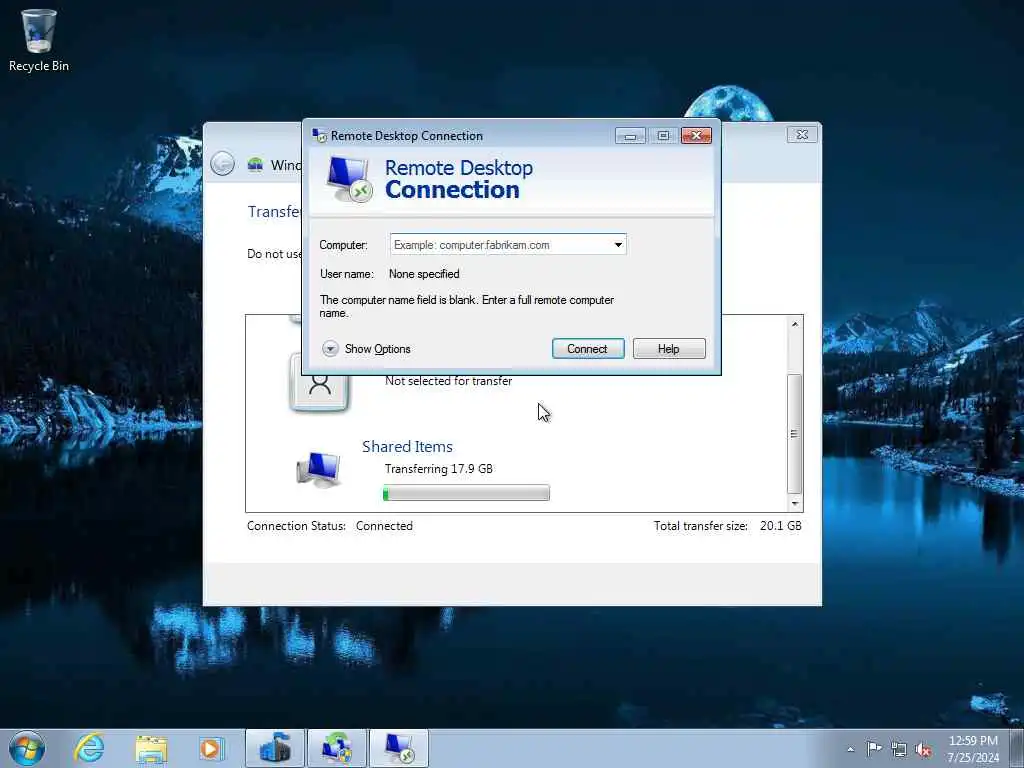Open the Recycle Bin desktop icon
The image size is (1024, 768).
point(39,40)
